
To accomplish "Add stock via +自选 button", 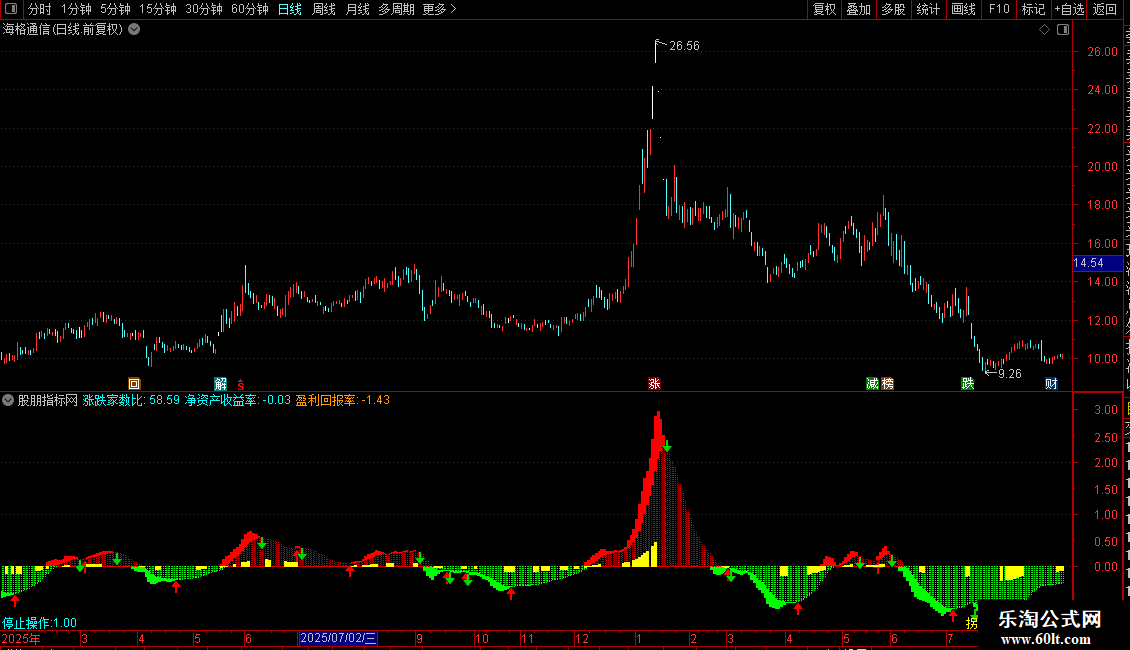I will coord(1069,9).
